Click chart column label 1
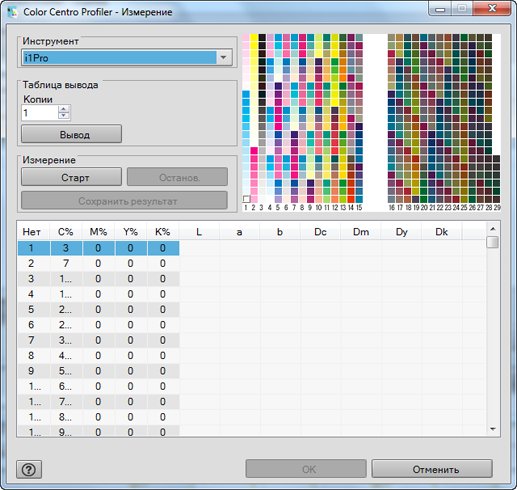517x490 pixels. pos(246,208)
